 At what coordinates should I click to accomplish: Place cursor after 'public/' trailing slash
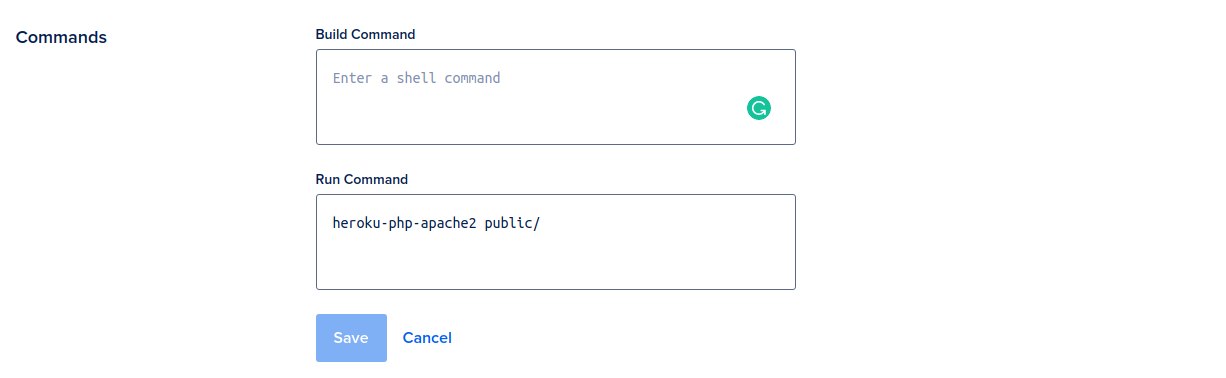tap(541, 223)
